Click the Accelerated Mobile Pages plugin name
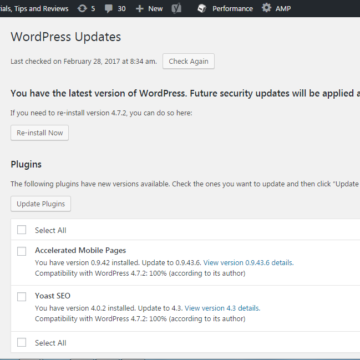Screen dimensions: 360x360 pyautogui.click(x=80, y=250)
